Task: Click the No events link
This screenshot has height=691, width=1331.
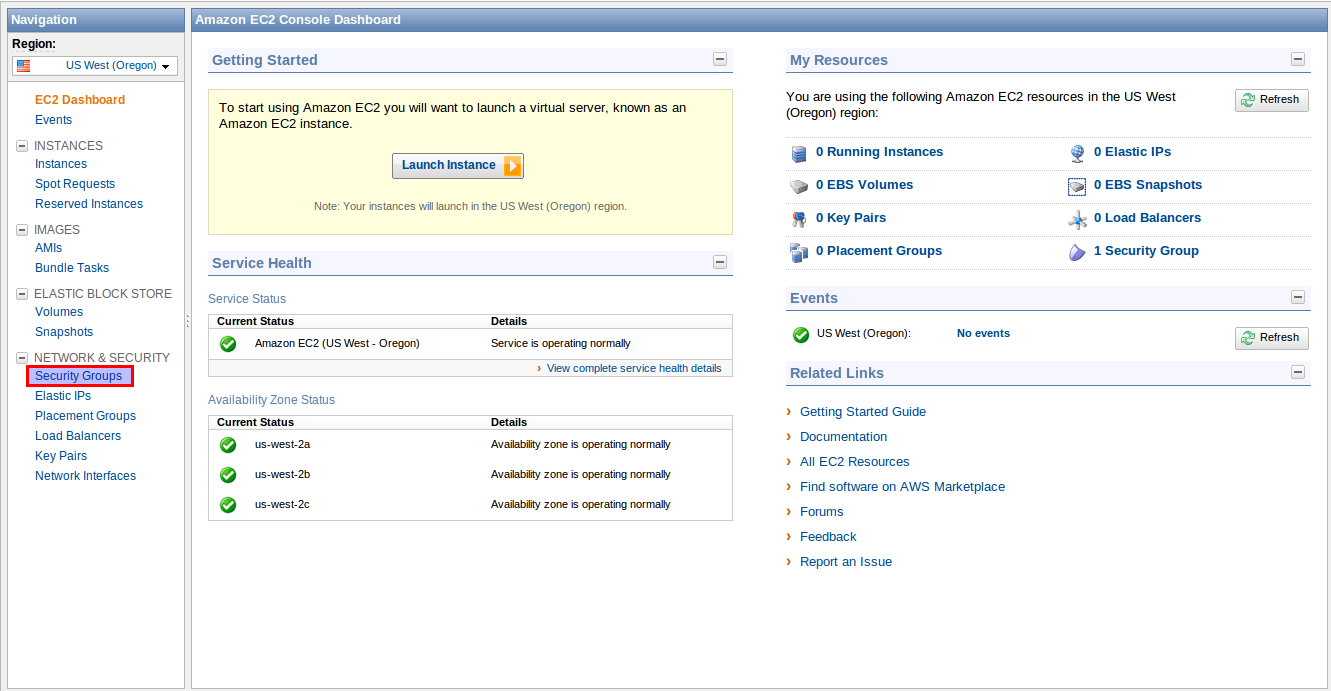Action: 983,333
